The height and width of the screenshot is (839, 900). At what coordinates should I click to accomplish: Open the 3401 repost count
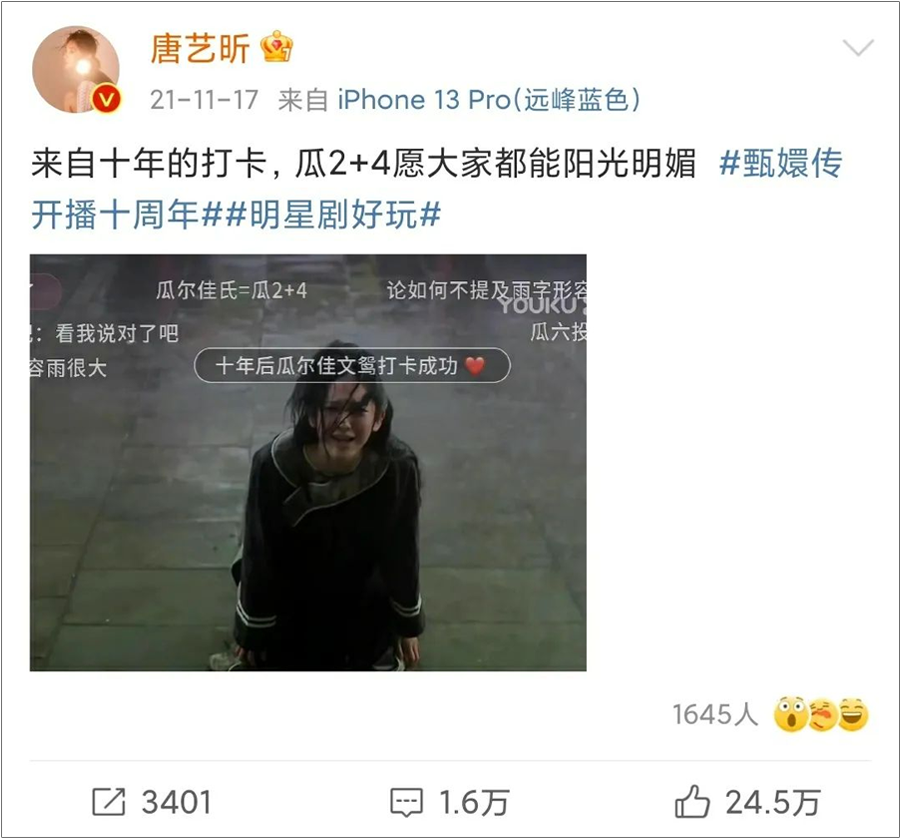click(177, 802)
